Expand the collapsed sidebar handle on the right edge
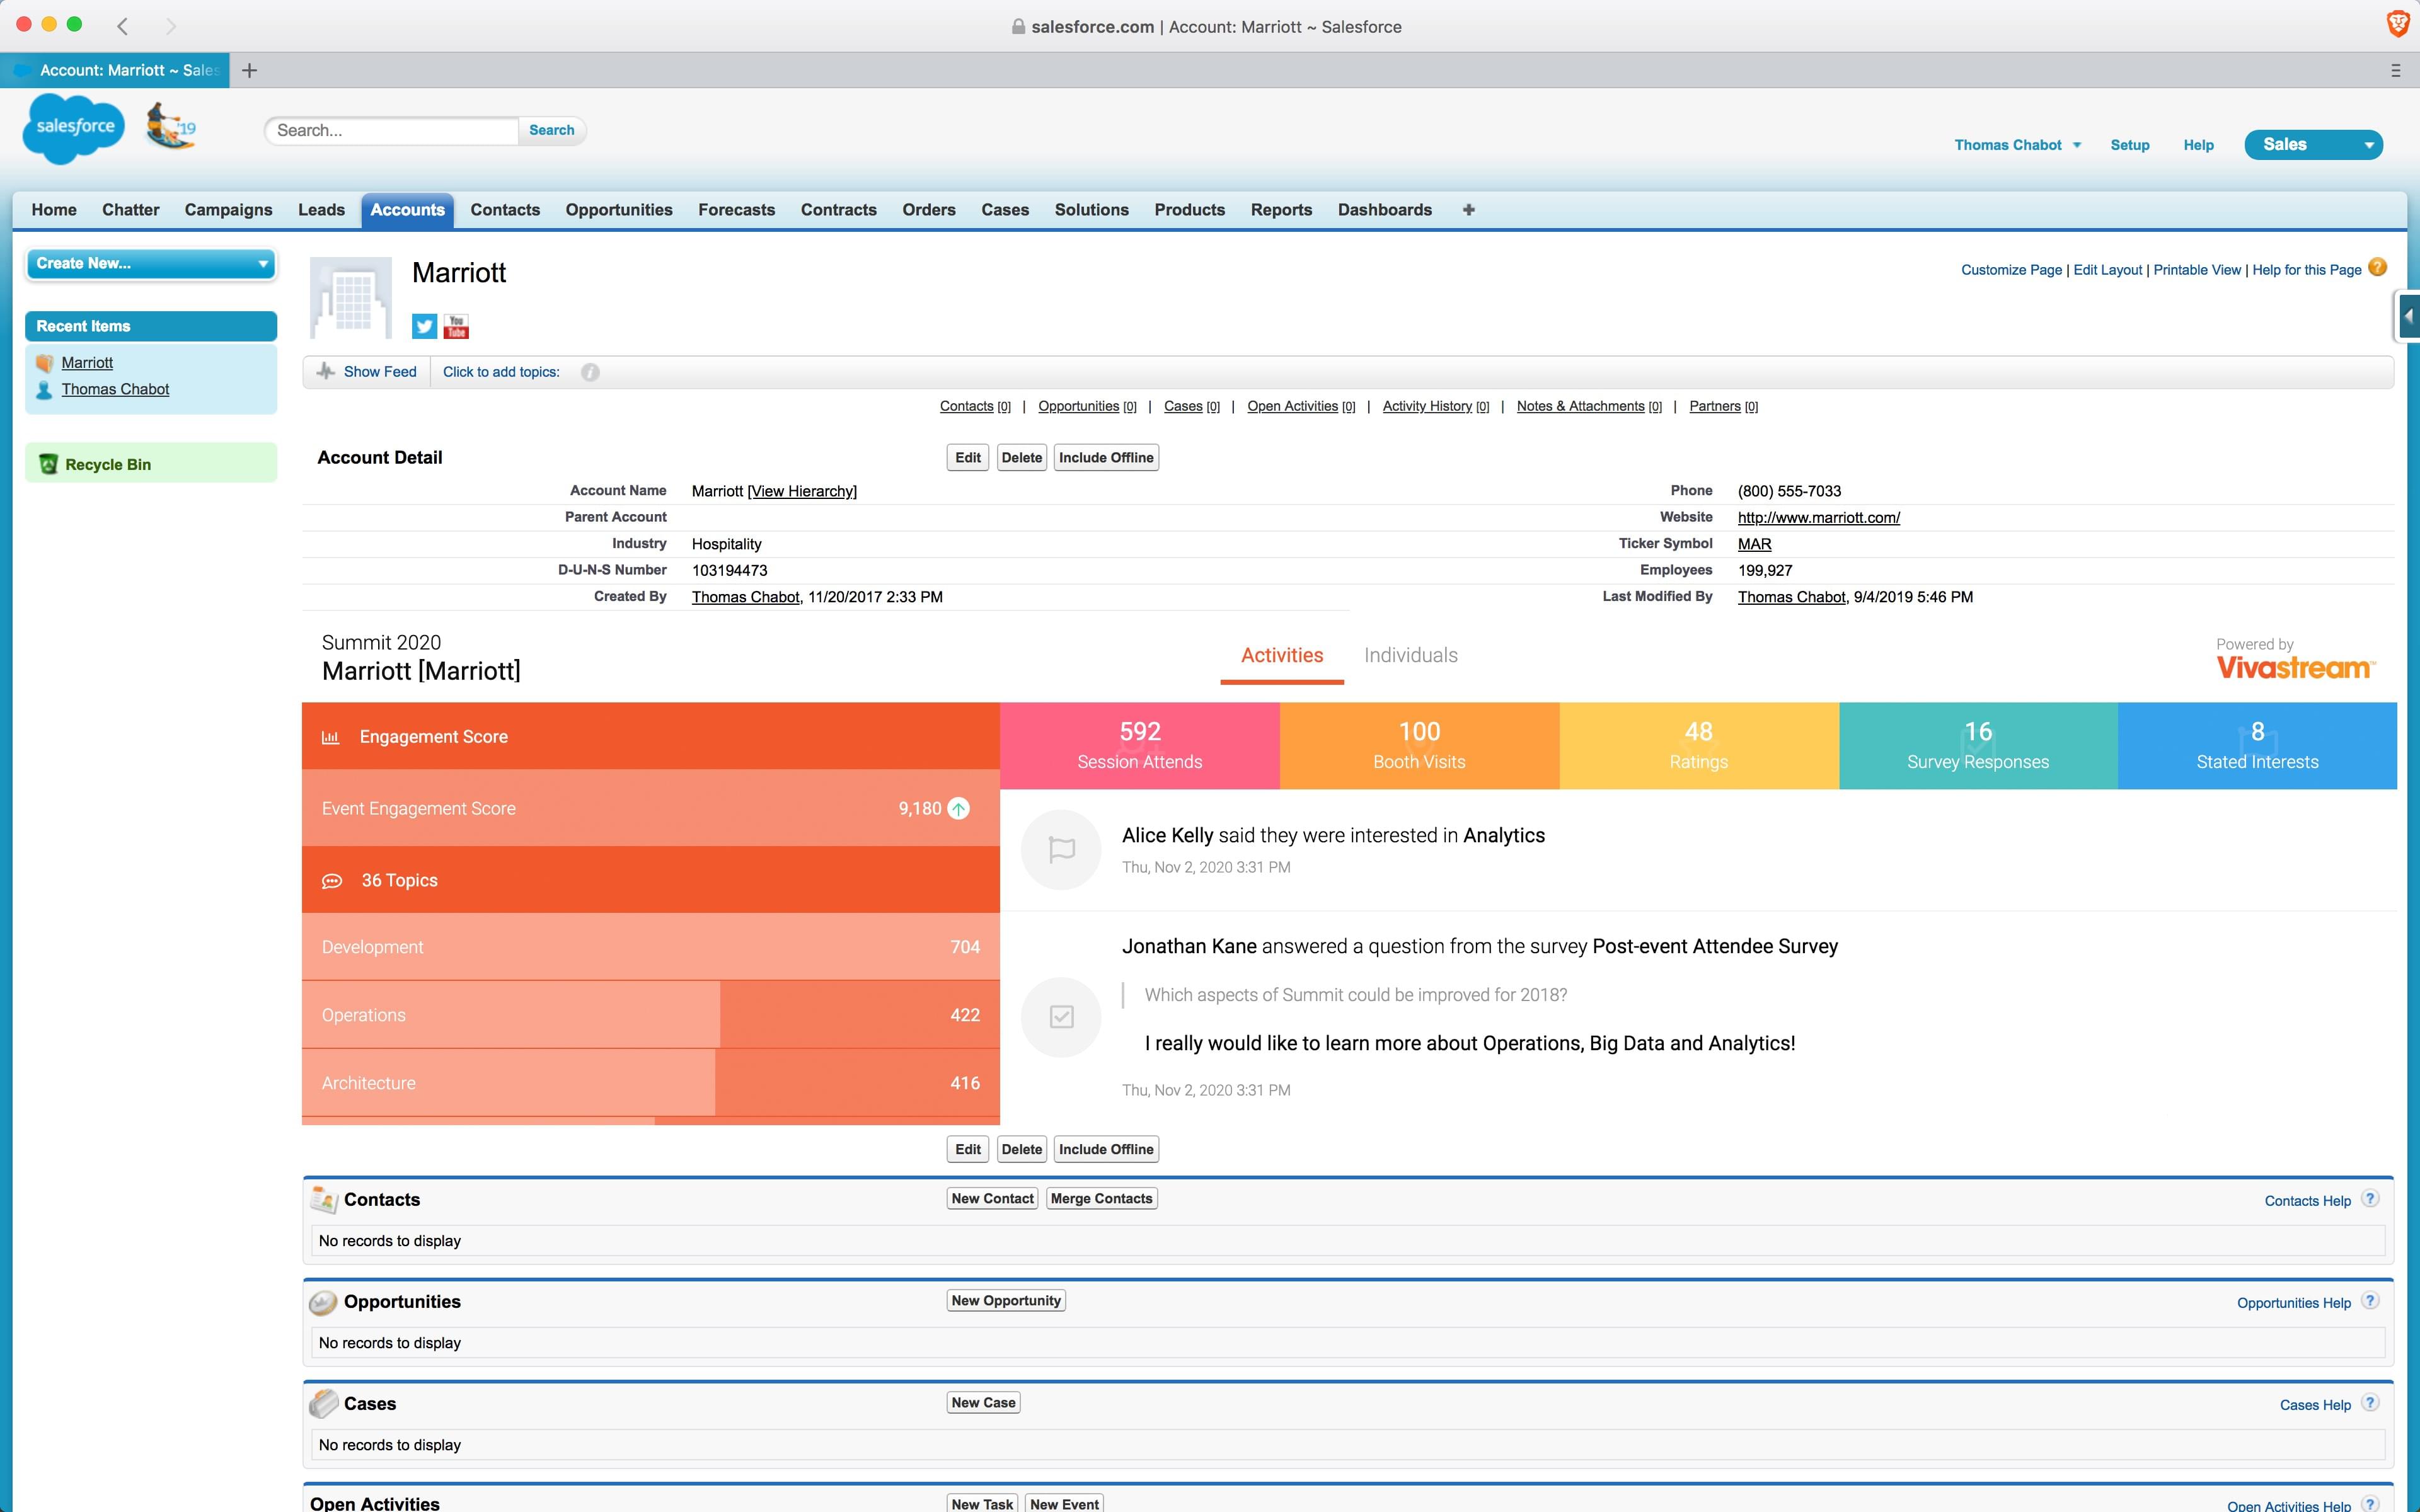This screenshot has width=2420, height=1512. pyautogui.click(x=2408, y=316)
